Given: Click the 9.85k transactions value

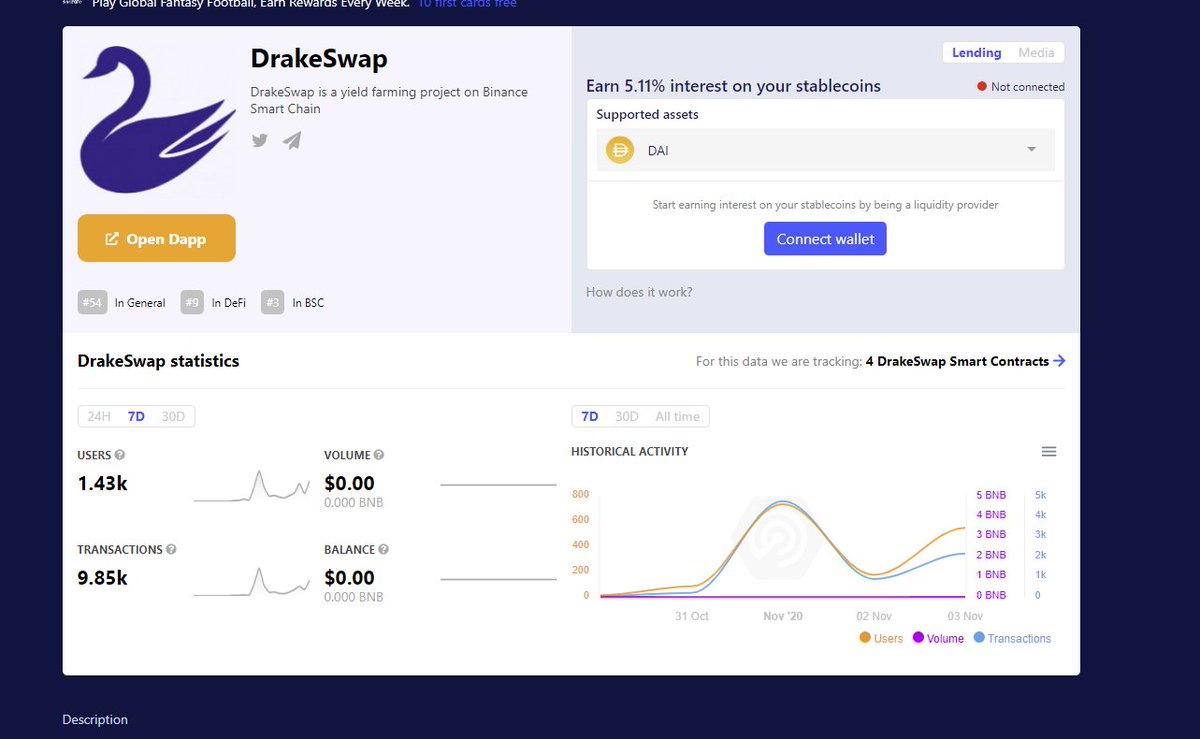Looking at the screenshot, I should pyautogui.click(x=103, y=578).
